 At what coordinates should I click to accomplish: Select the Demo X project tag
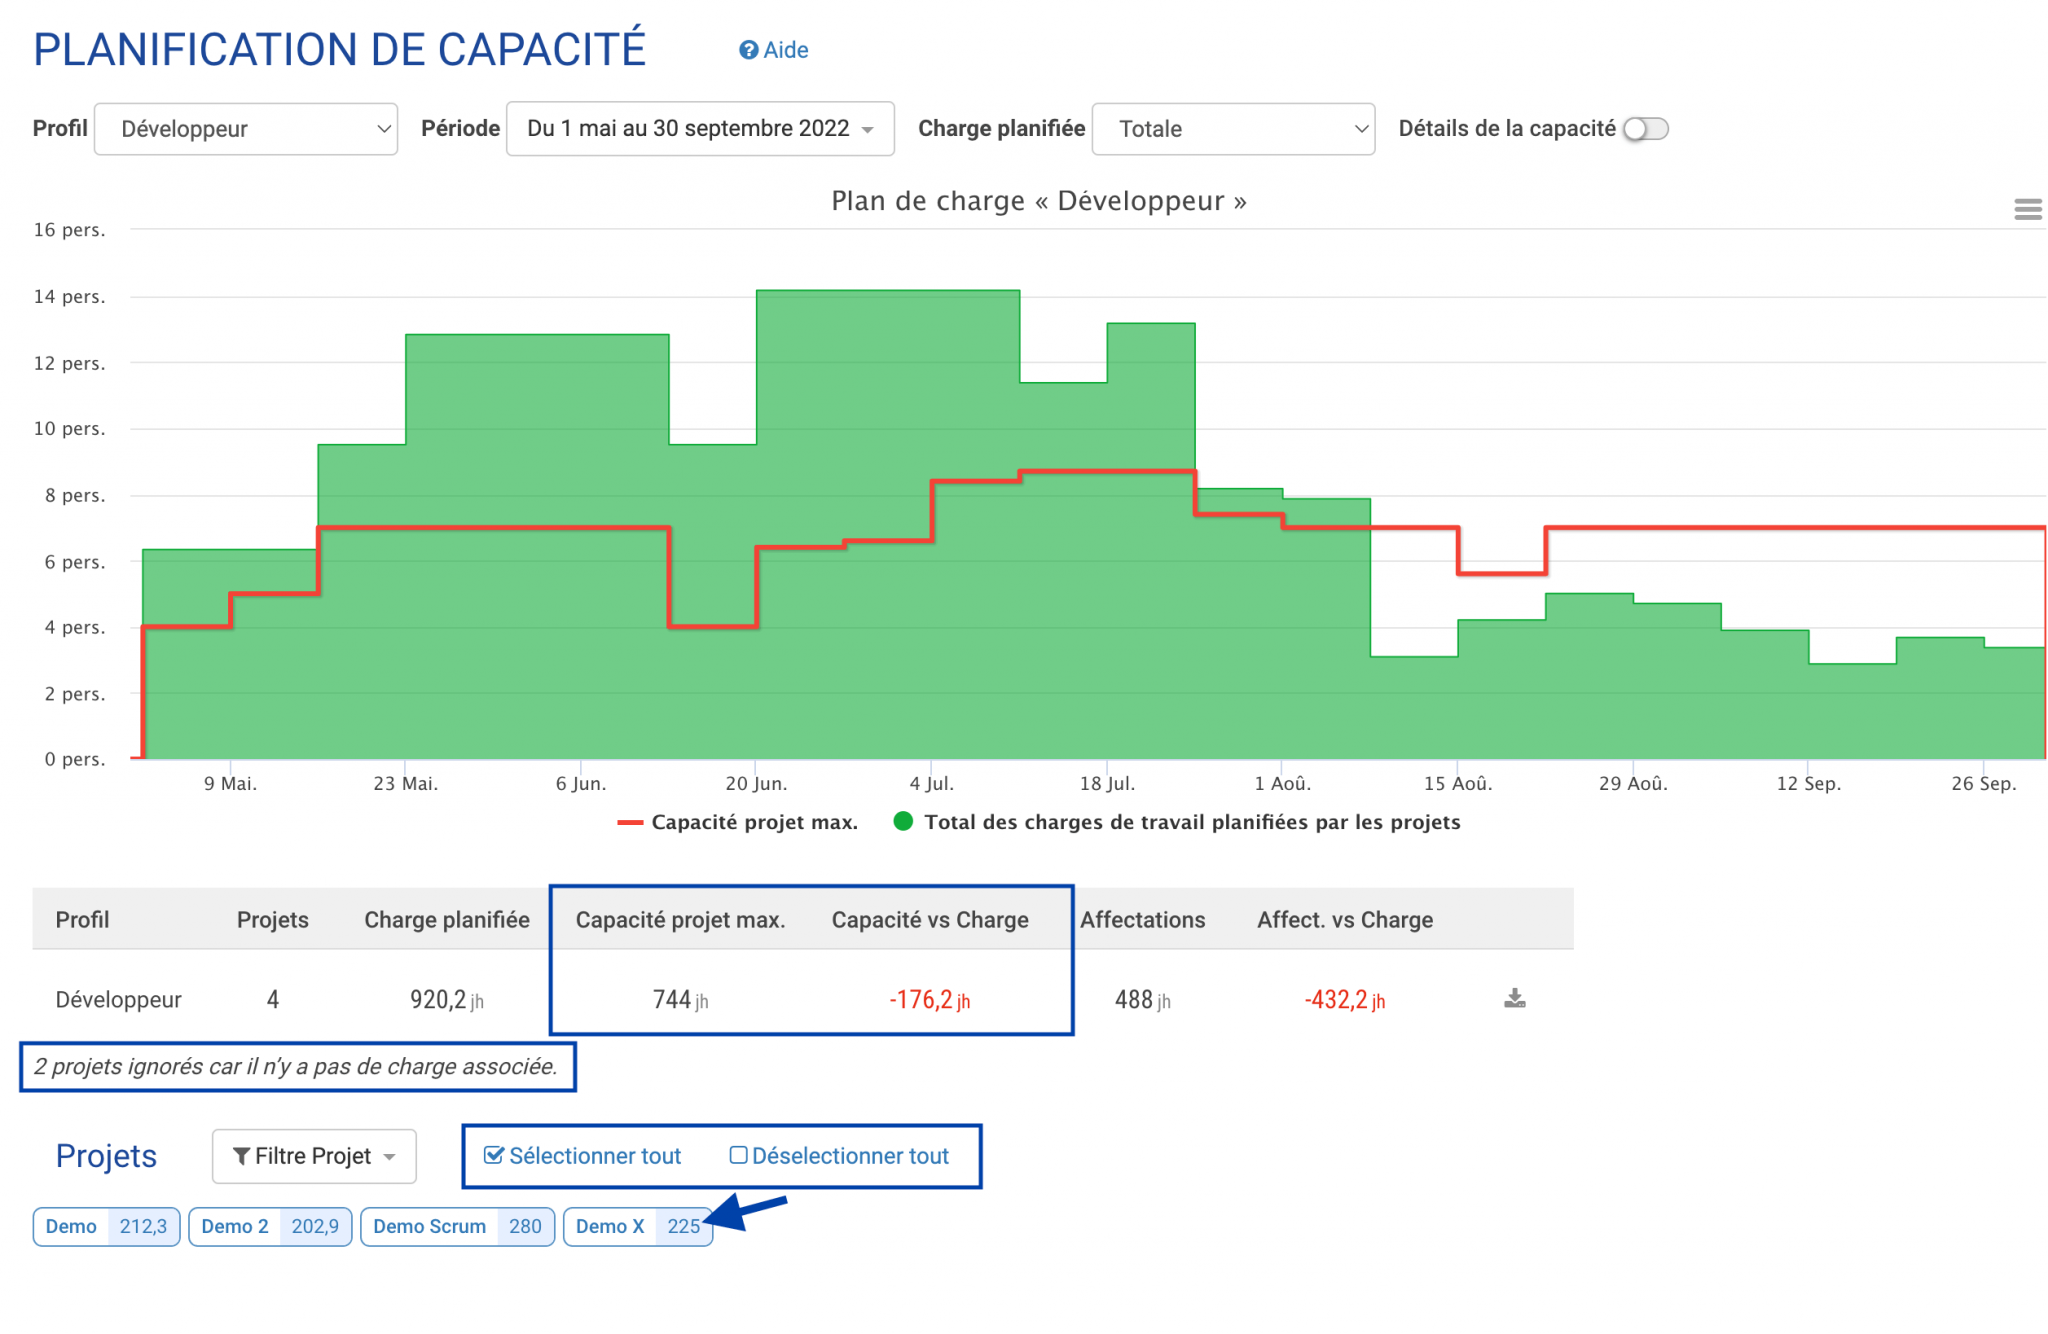[638, 1227]
